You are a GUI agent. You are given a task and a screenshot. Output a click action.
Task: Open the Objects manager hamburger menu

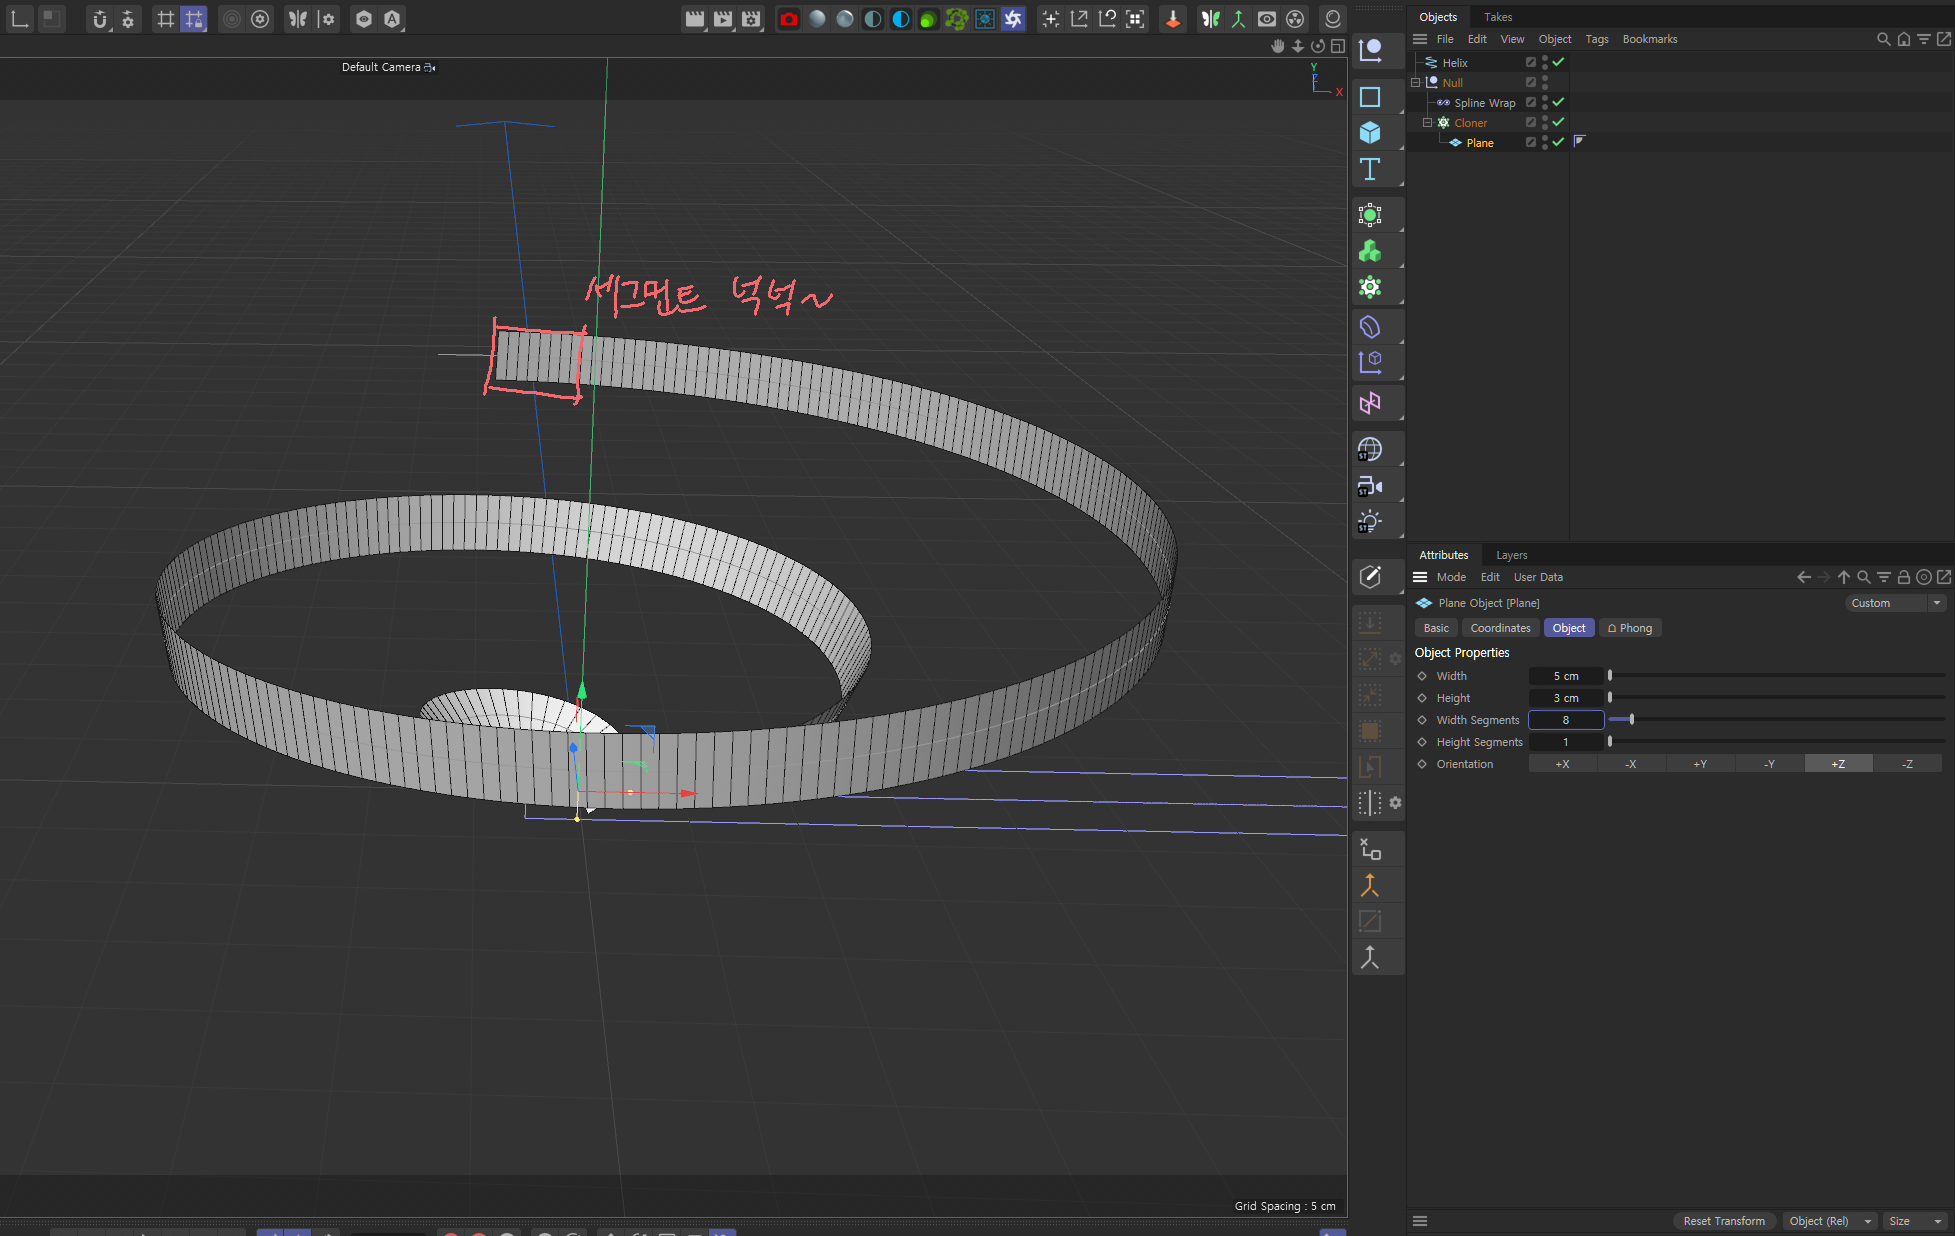(1419, 39)
